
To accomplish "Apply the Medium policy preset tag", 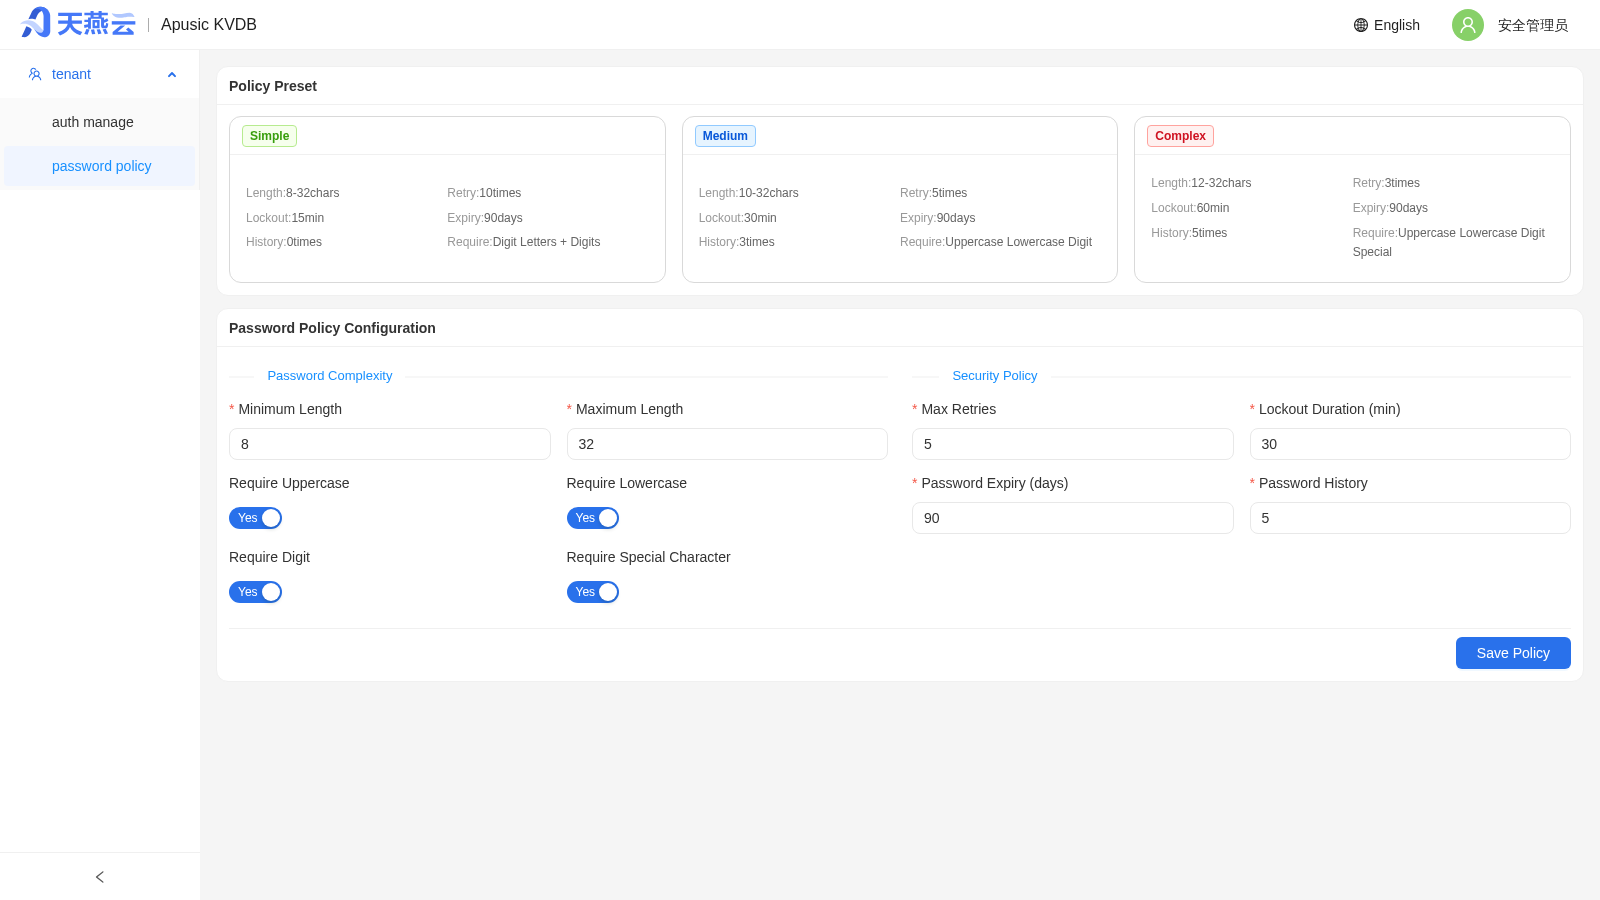I will pyautogui.click(x=725, y=136).
